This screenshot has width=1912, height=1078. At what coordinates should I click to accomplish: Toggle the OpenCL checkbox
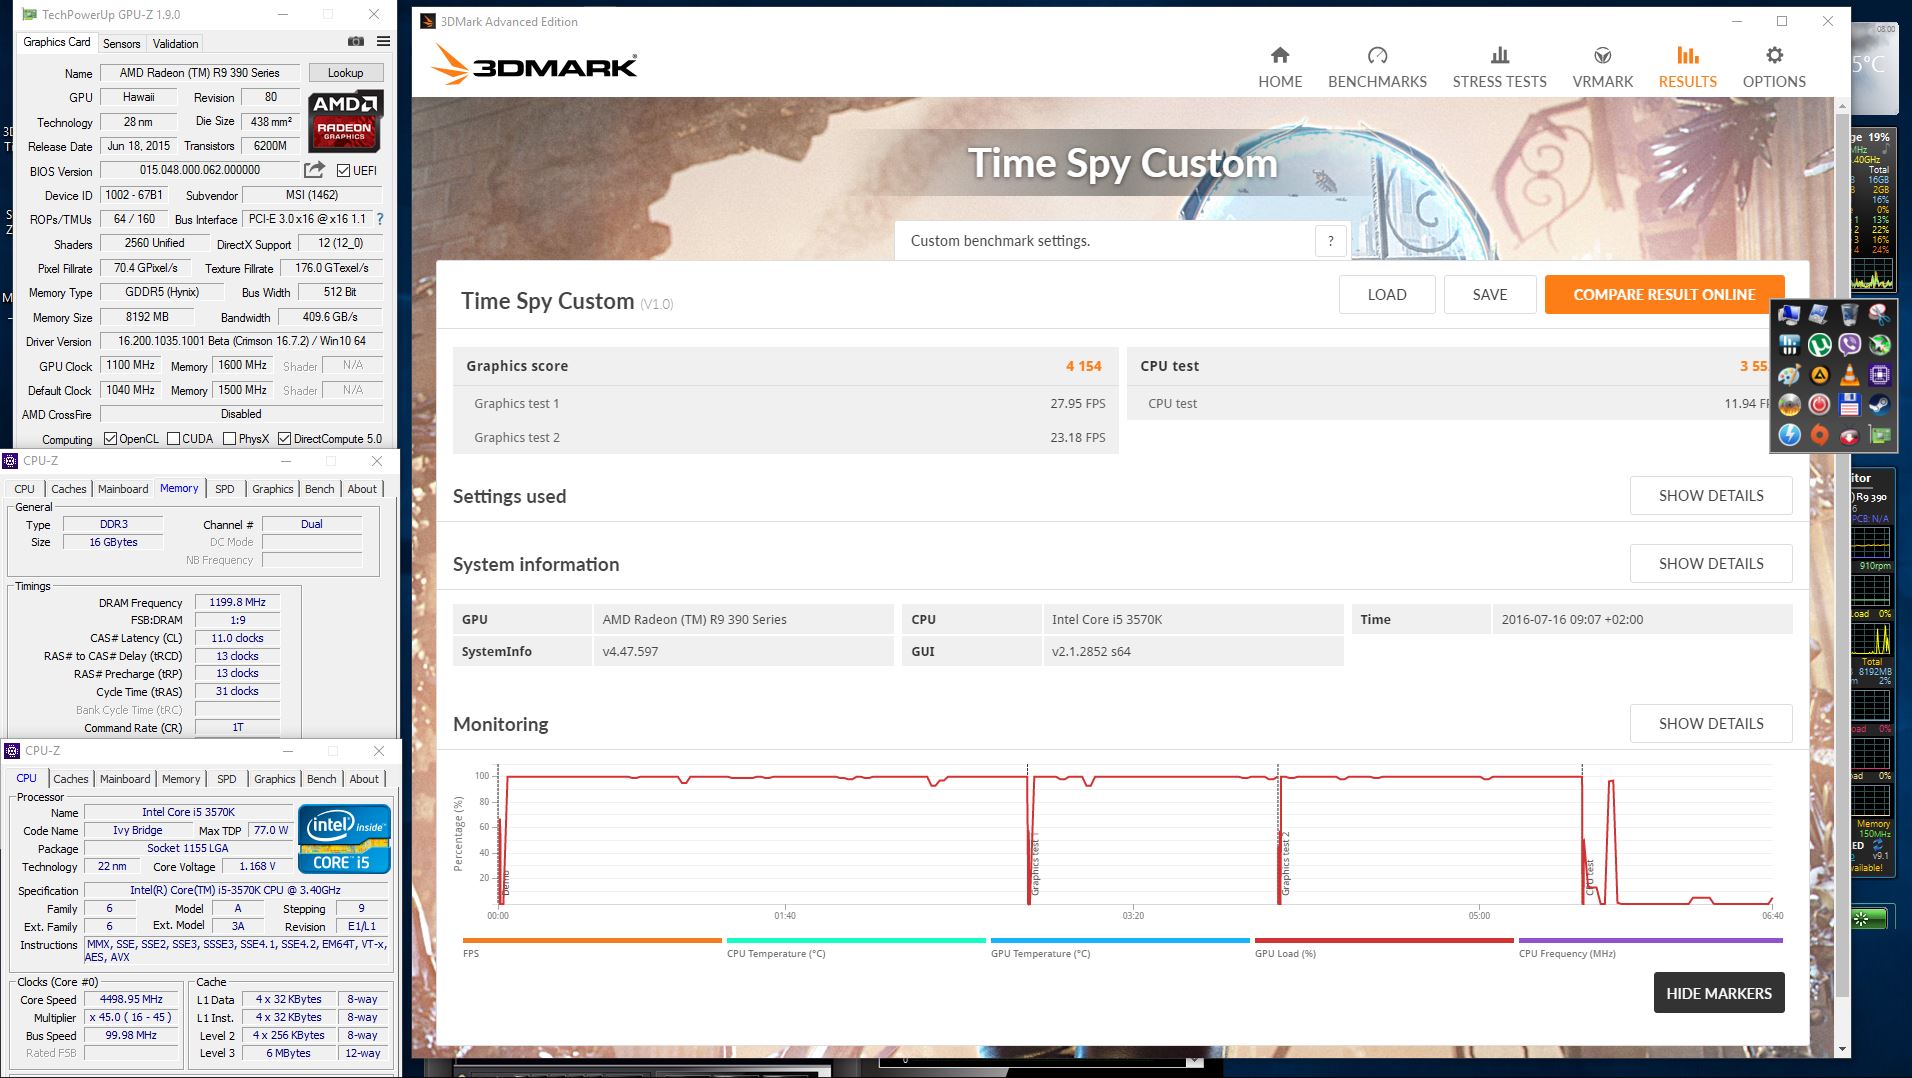click(110, 438)
